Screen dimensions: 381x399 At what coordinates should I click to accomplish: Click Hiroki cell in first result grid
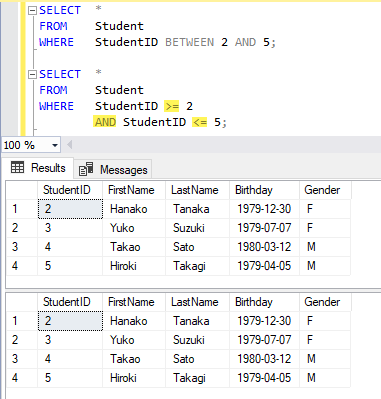[x=134, y=266]
